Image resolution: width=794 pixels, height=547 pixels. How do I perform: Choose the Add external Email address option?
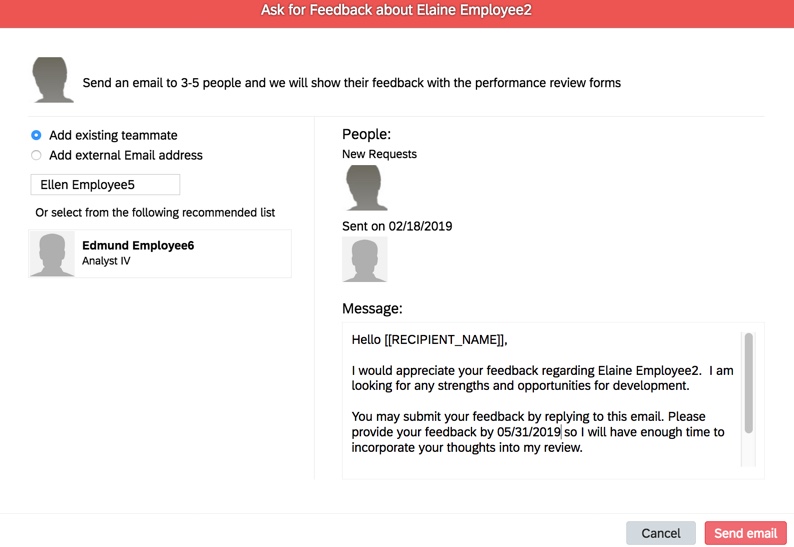pos(36,155)
